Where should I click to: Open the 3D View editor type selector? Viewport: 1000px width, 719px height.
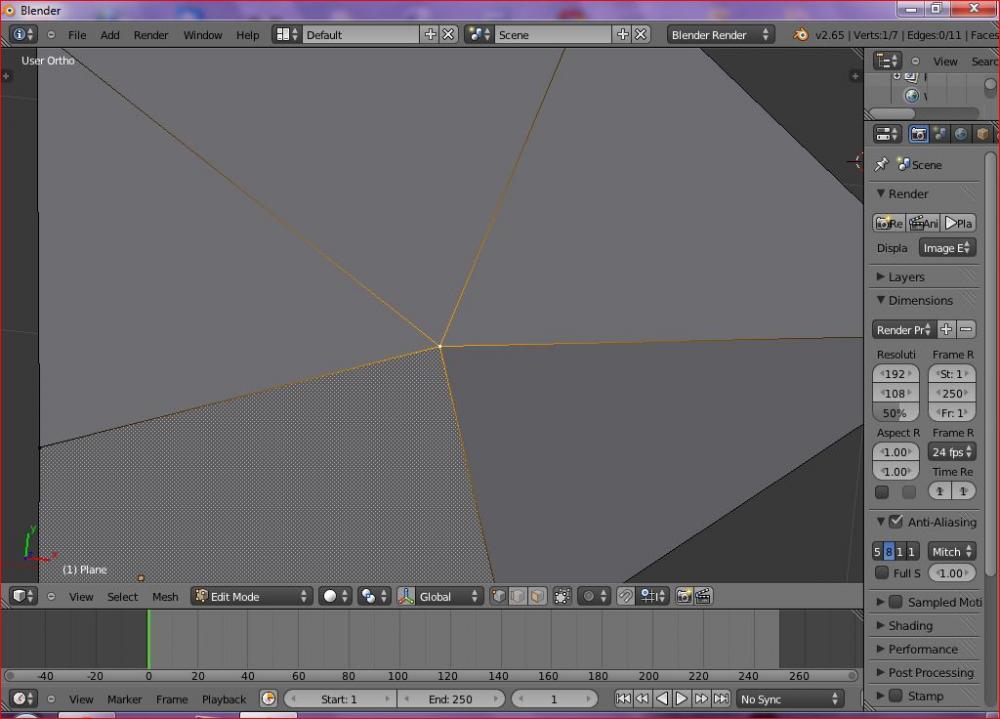pyautogui.click(x=24, y=596)
